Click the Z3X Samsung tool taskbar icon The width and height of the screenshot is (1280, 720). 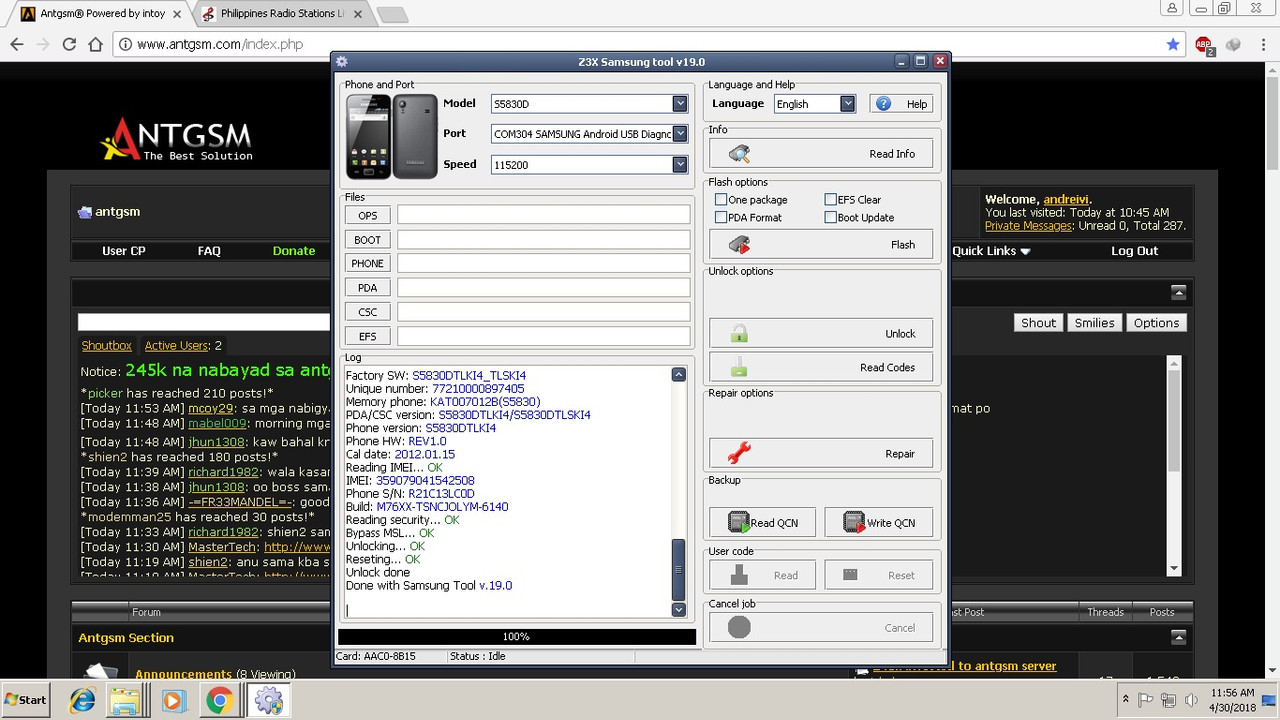[x=268, y=700]
